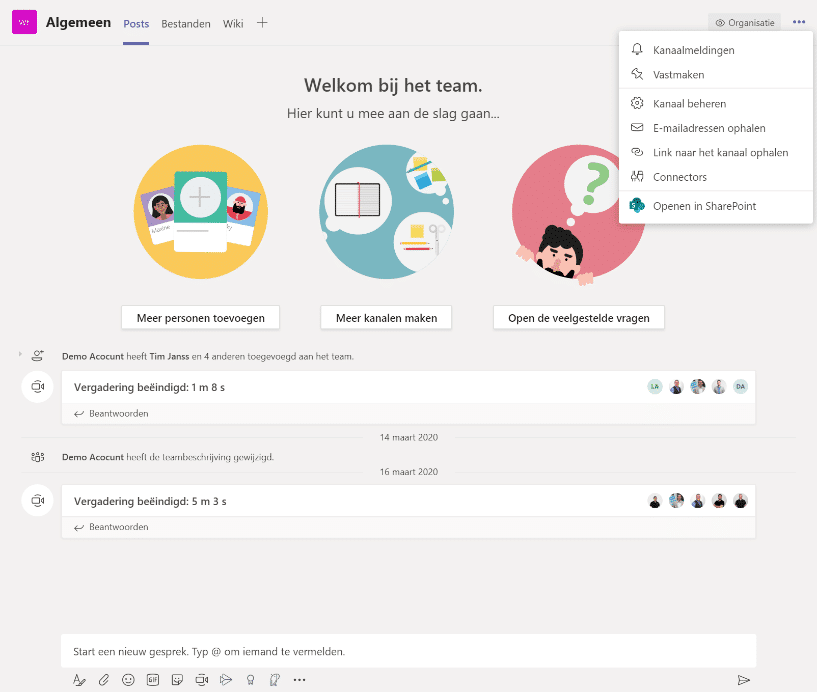Click the meeting icon next to 1 m 8 s meeting
The width and height of the screenshot is (817, 692).
tap(38, 387)
